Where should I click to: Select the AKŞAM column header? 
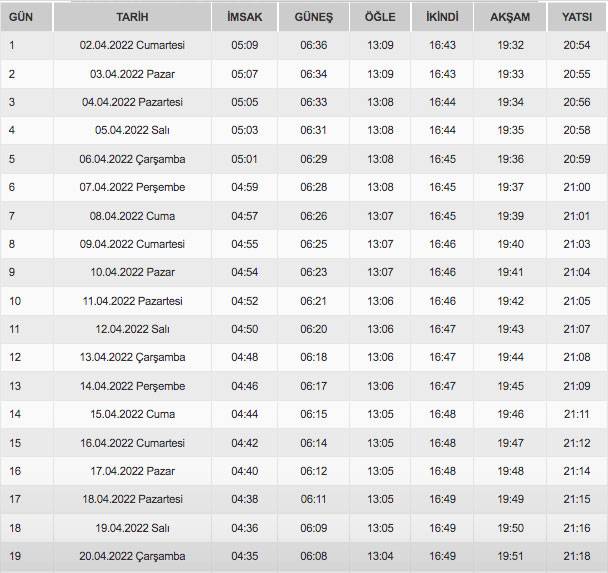510,17
